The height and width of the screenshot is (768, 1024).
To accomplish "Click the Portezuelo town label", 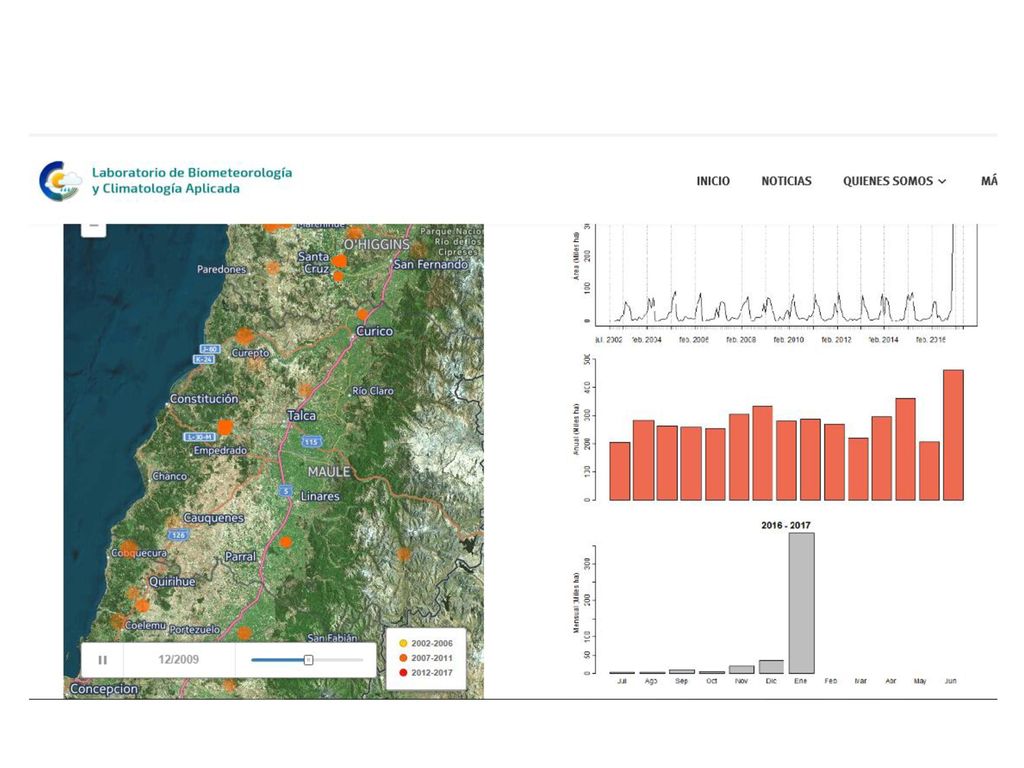I will [x=195, y=630].
